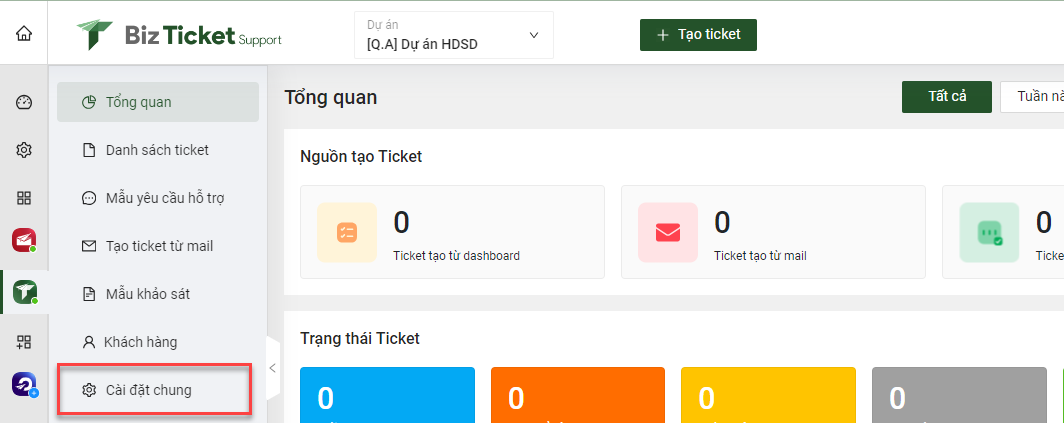This screenshot has width=1064, height=423.
Task: Click the Biz Ticket Support logo
Action: pyautogui.click(x=178, y=35)
